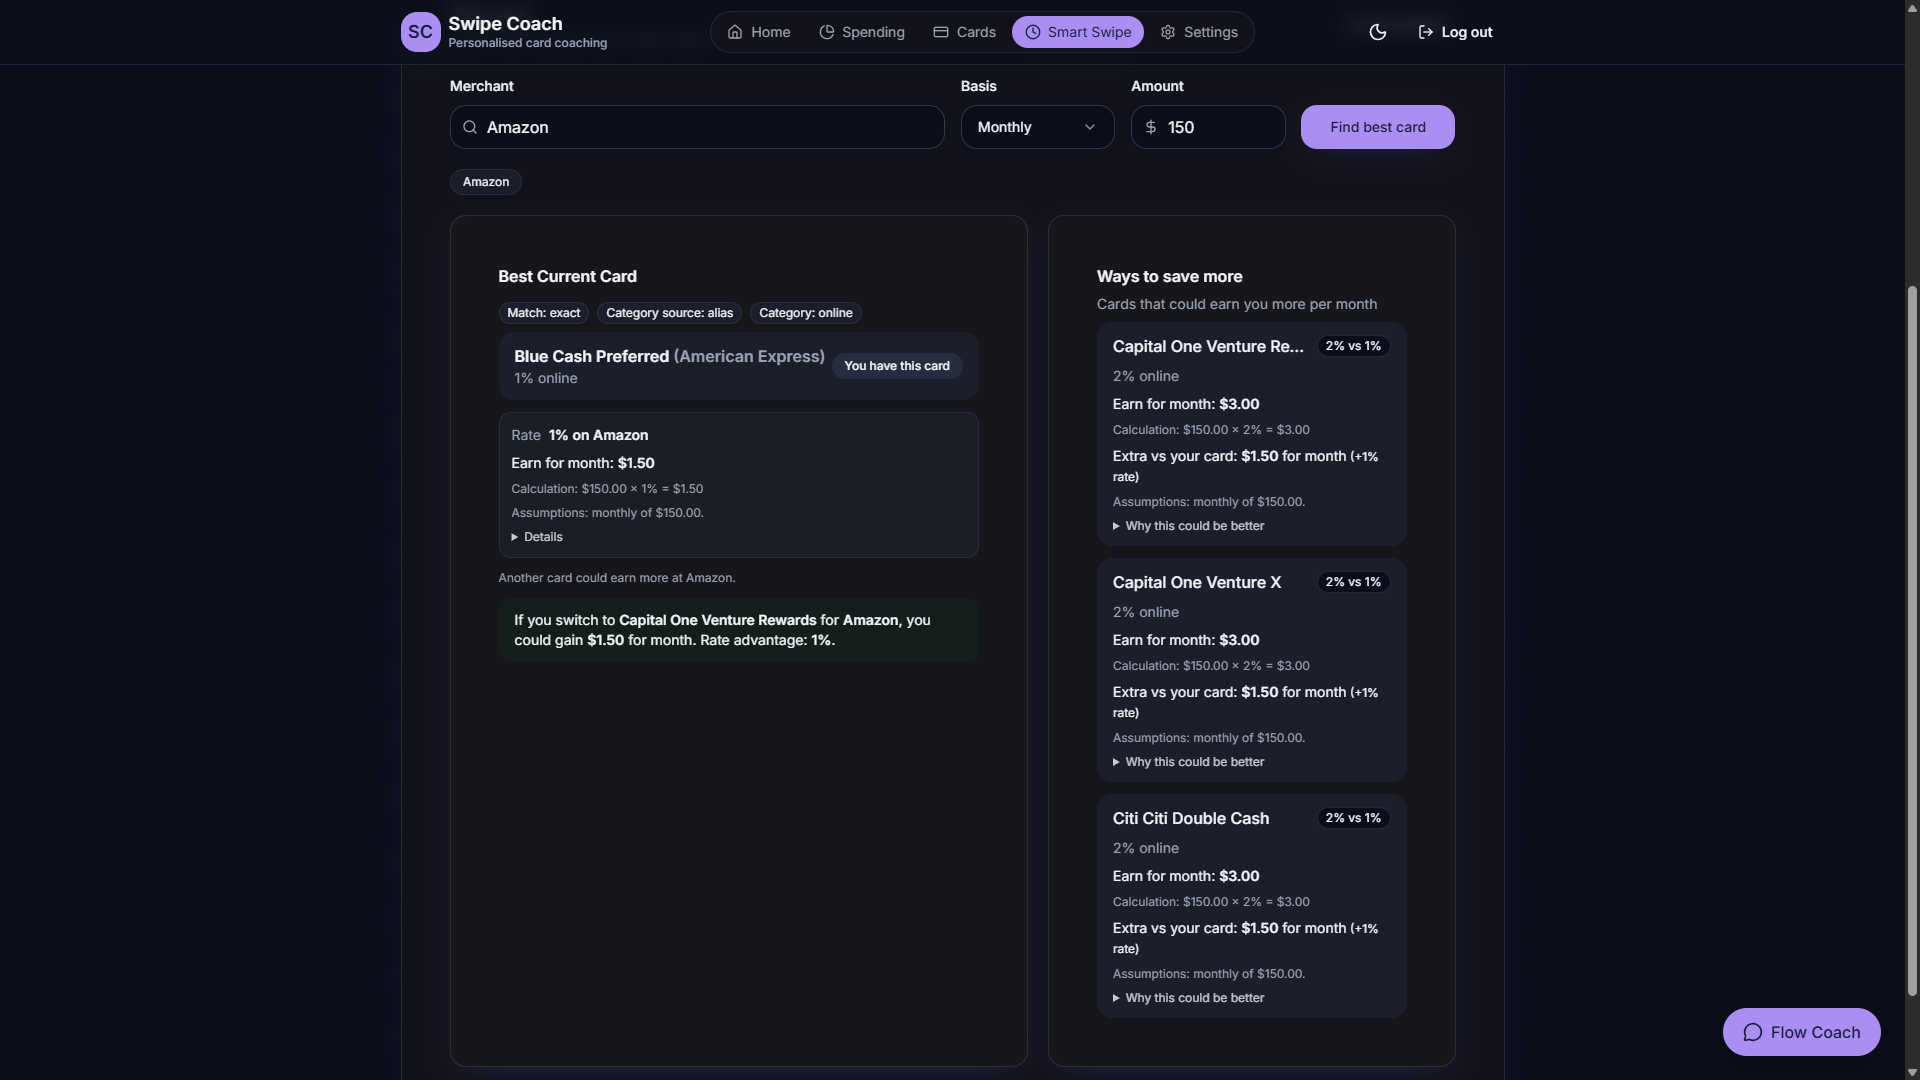The image size is (1920, 1080).
Task: Click the Home nav house icon
Action: click(x=735, y=32)
